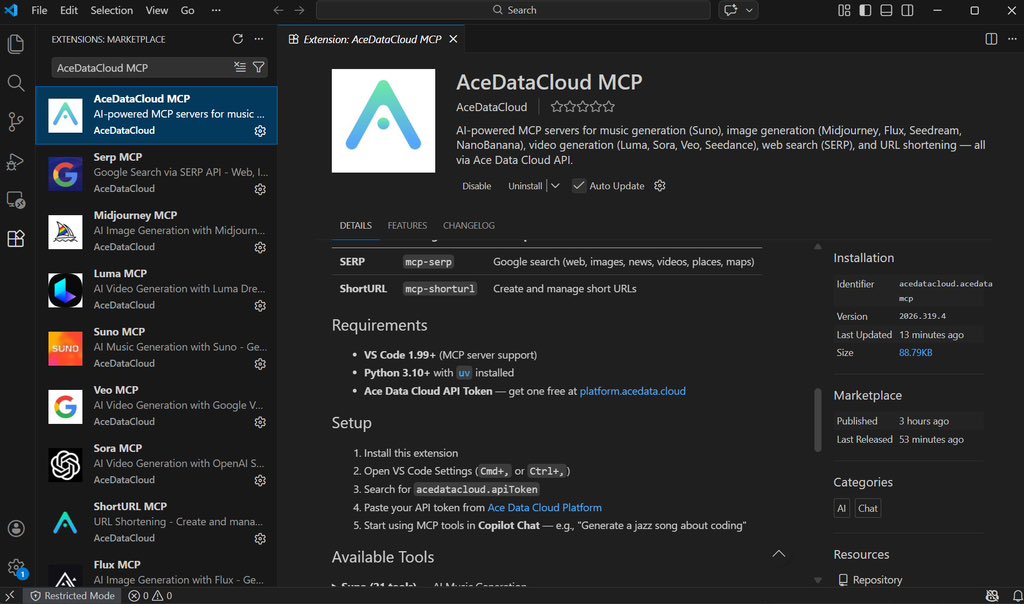Close the Extension: AceDataCloud MCP tab
This screenshot has height=604, width=1024.
pos(453,39)
